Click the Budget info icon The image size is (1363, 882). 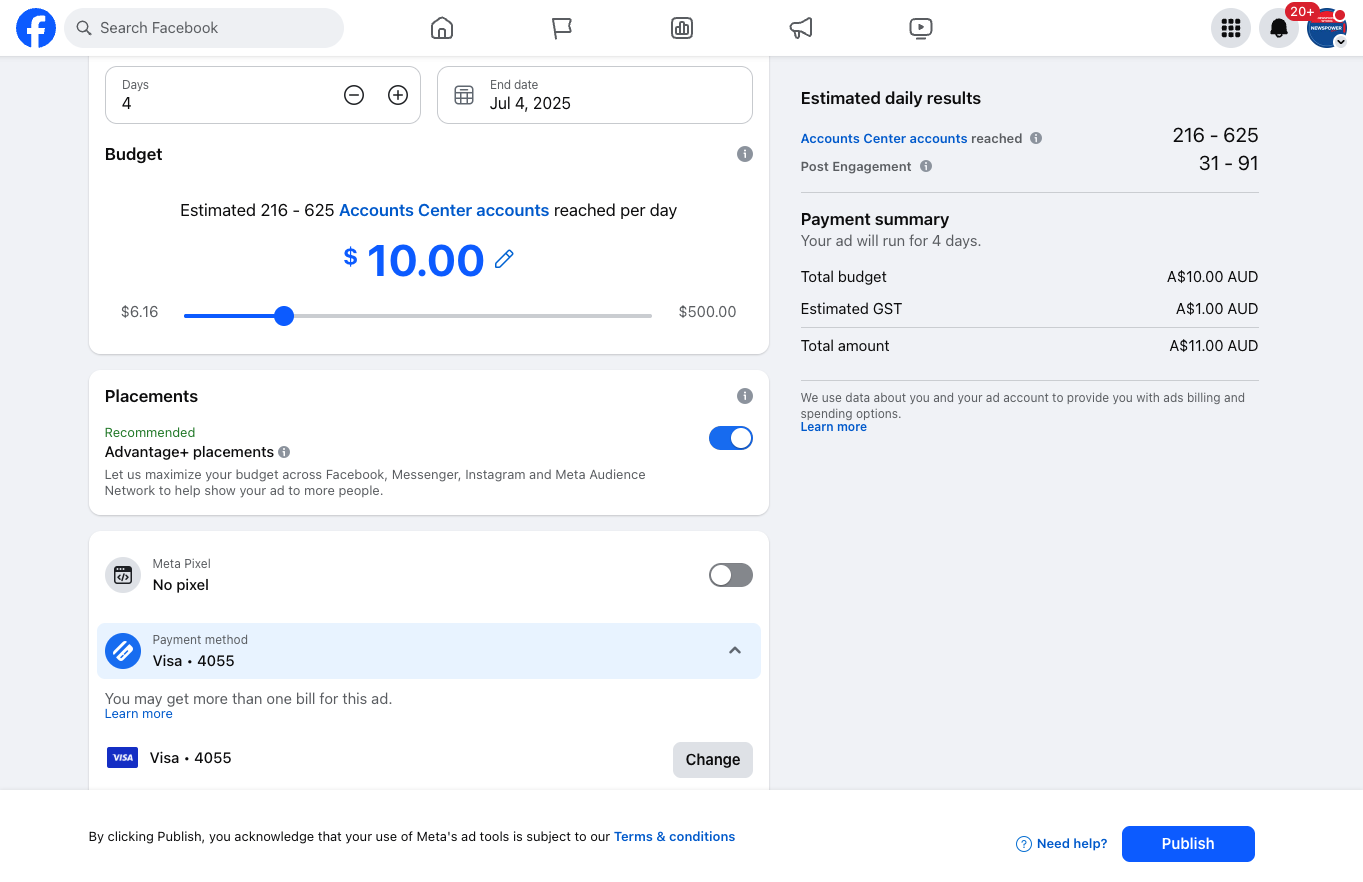pyautogui.click(x=745, y=154)
